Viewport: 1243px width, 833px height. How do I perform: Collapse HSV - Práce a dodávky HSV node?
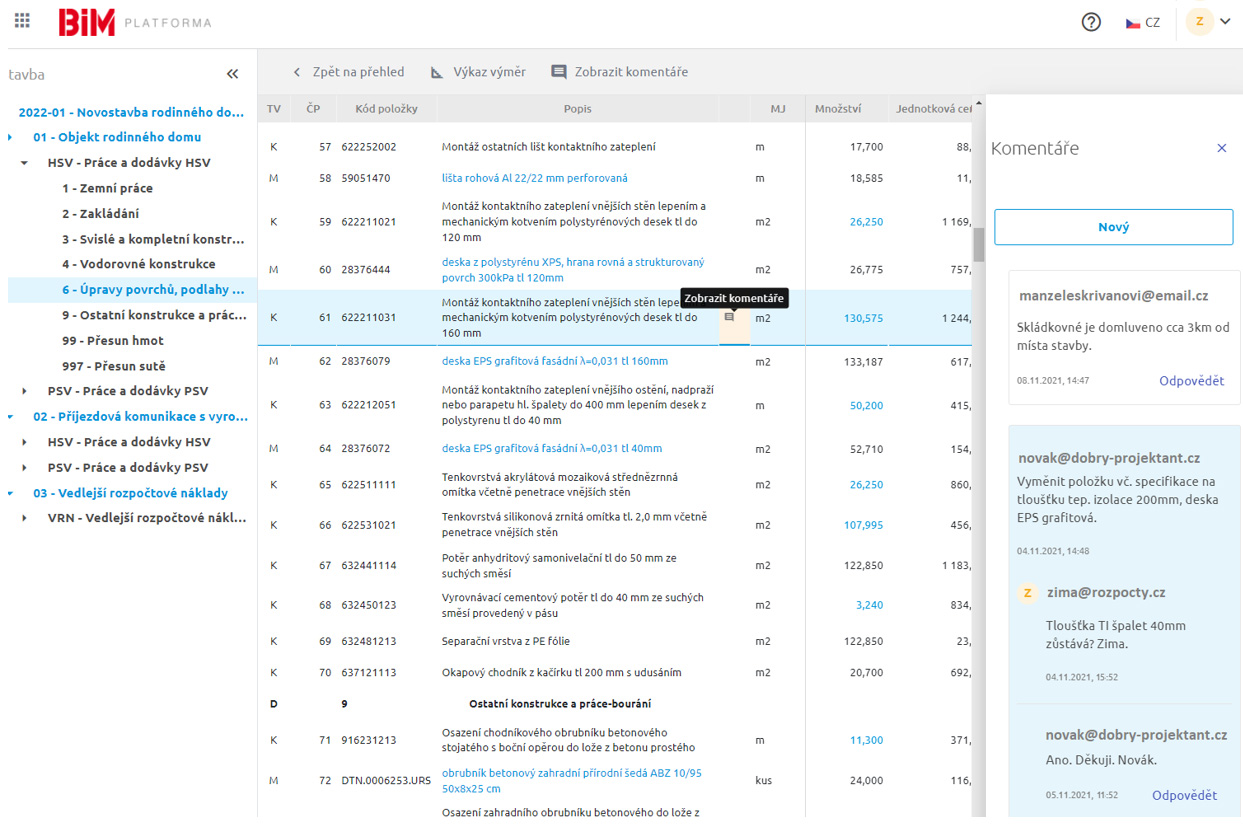(x=25, y=163)
